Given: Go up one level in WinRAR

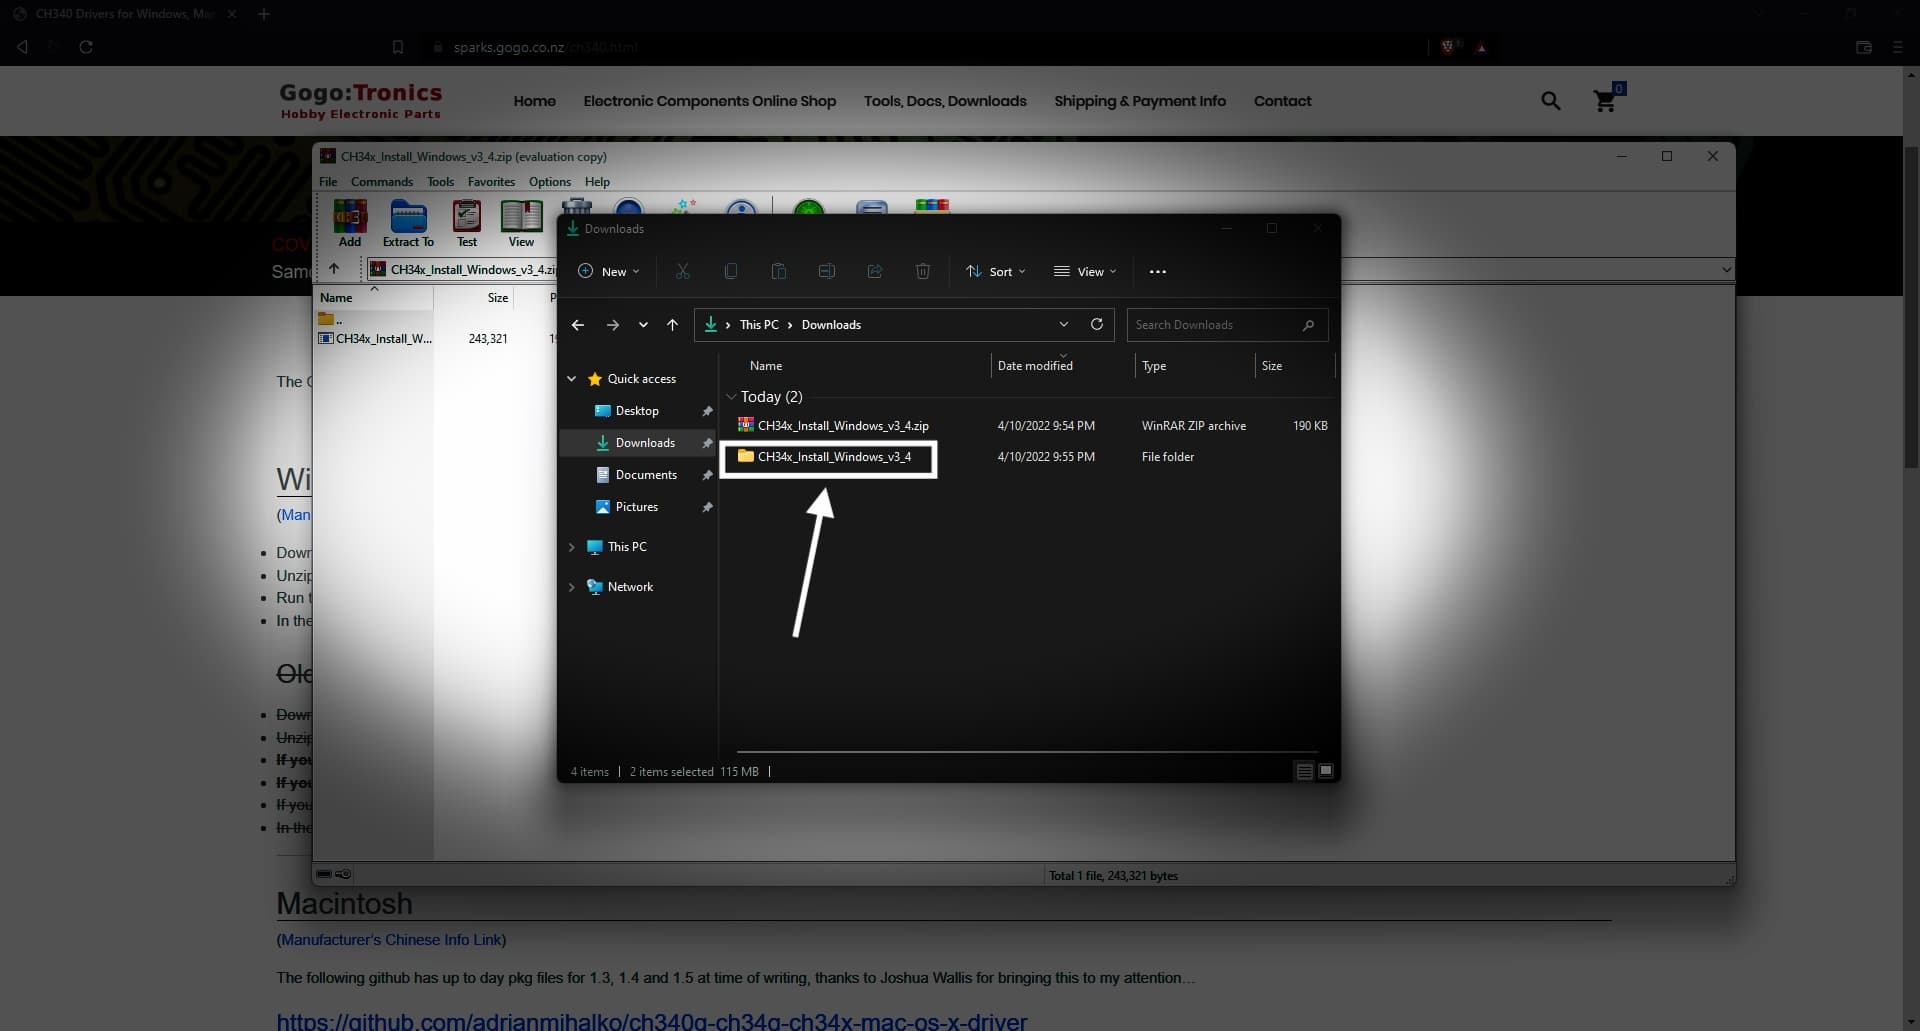Looking at the screenshot, I should pos(334,269).
